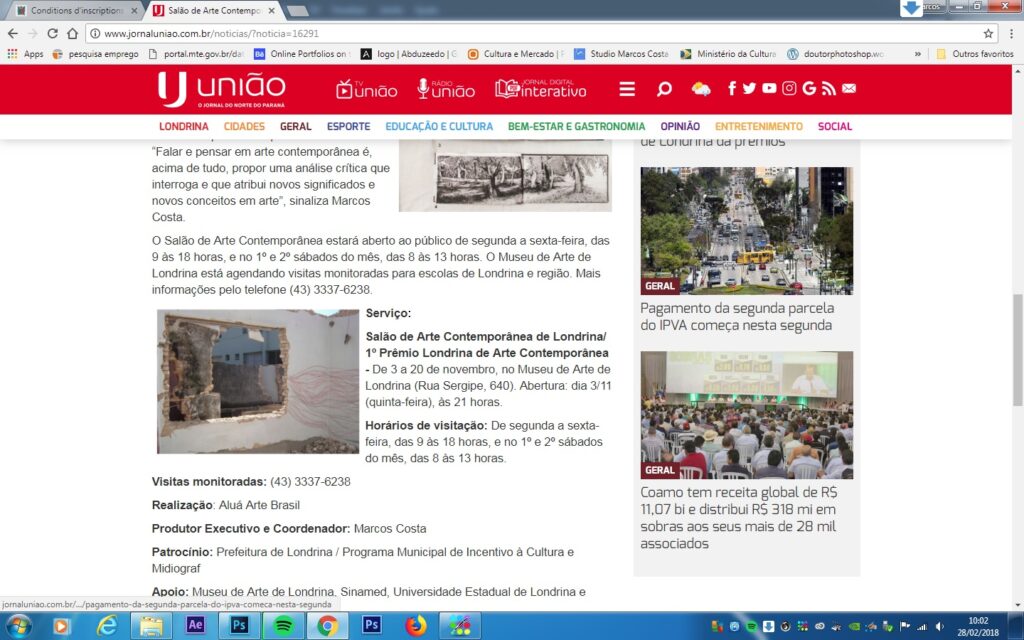Click the IPVA payment news thumbnail
1024x640 pixels.
pyautogui.click(x=746, y=230)
